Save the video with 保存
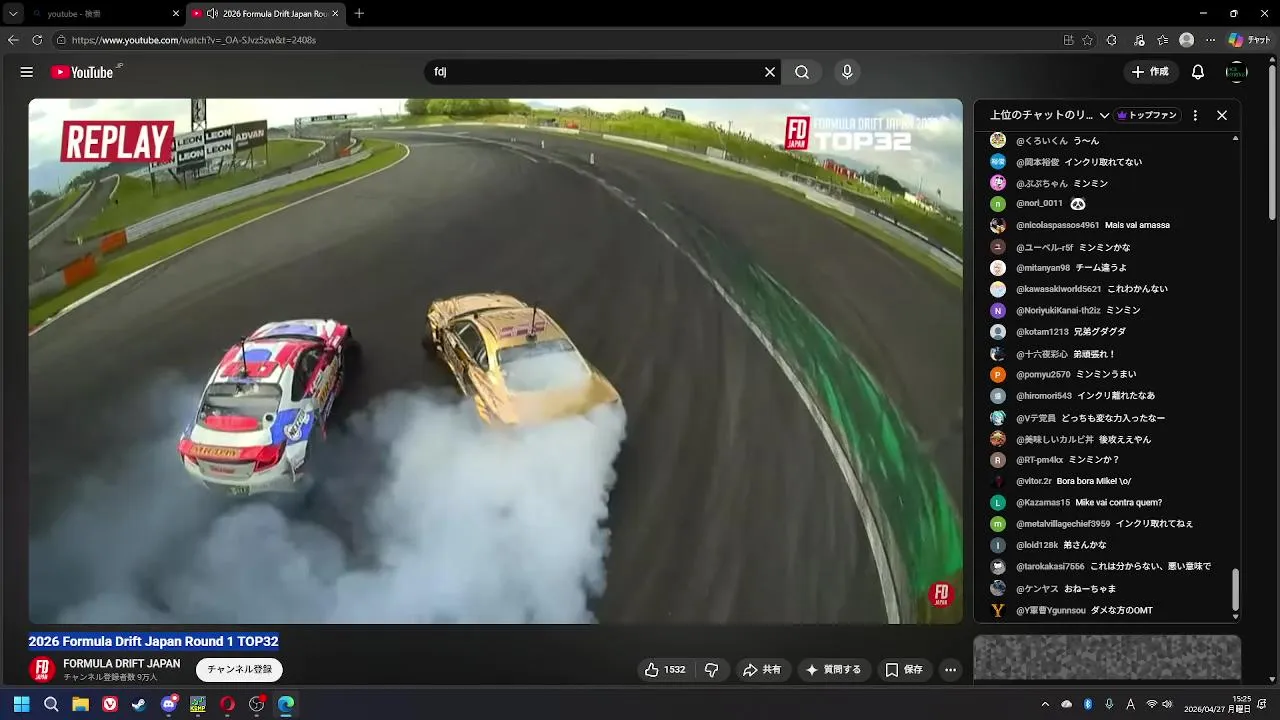The height and width of the screenshot is (720, 1280). coord(904,670)
